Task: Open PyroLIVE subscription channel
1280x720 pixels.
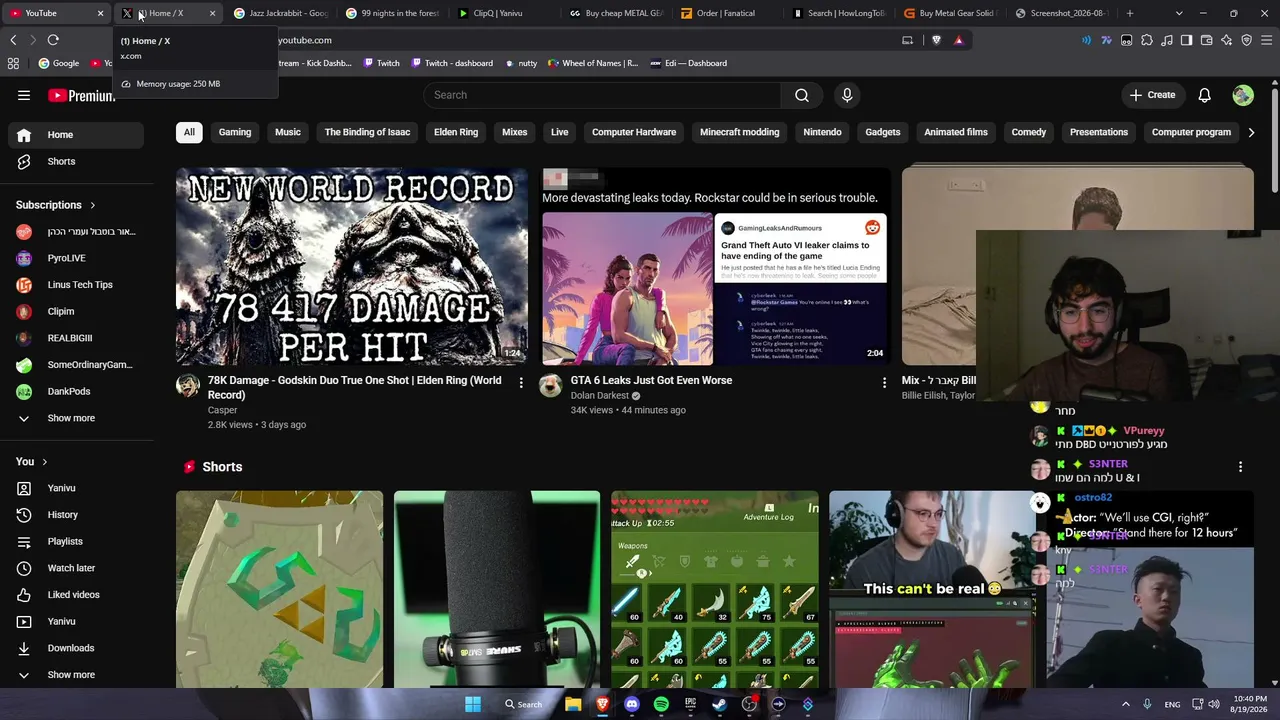Action: [76, 258]
